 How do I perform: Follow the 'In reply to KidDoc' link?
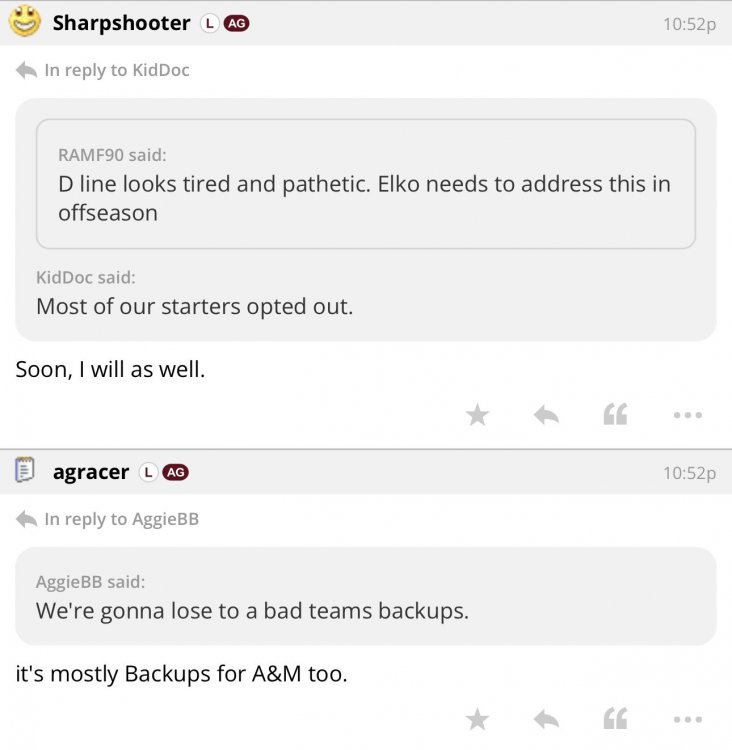(116, 70)
